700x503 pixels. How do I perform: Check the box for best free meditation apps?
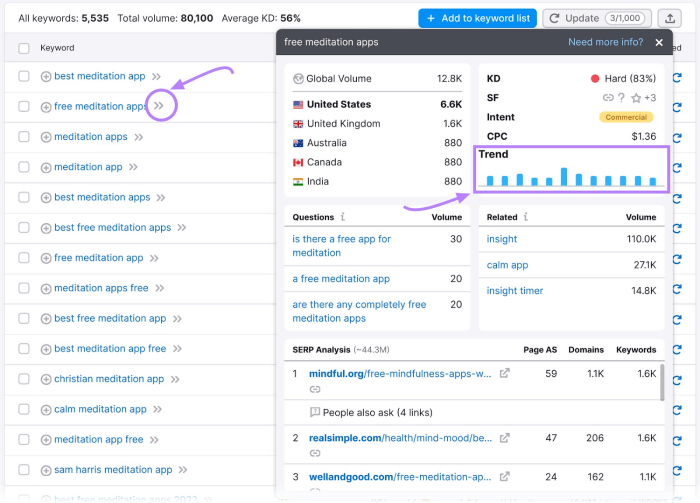[24, 228]
